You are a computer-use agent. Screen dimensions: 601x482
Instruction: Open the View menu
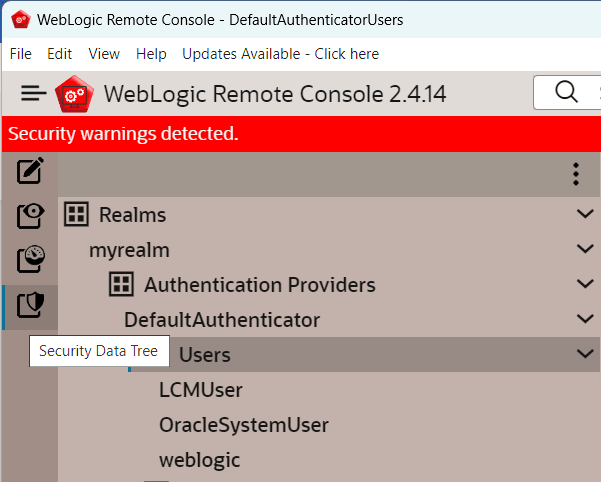coord(104,54)
